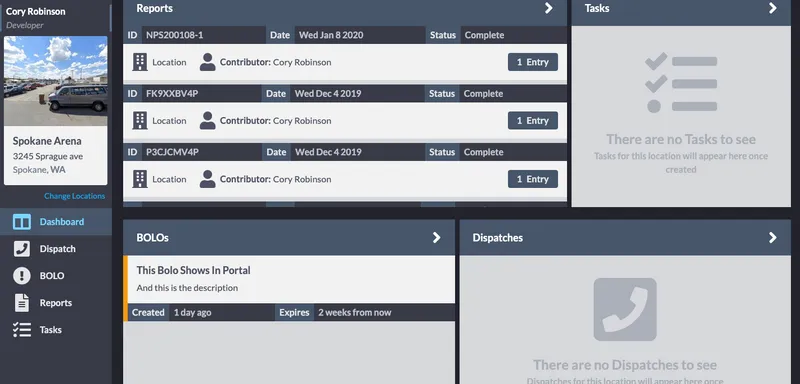Image resolution: width=800 pixels, height=384 pixels.
Task: Click the BOLO exclamation icon in sidebar
Action: click(22, 276)
